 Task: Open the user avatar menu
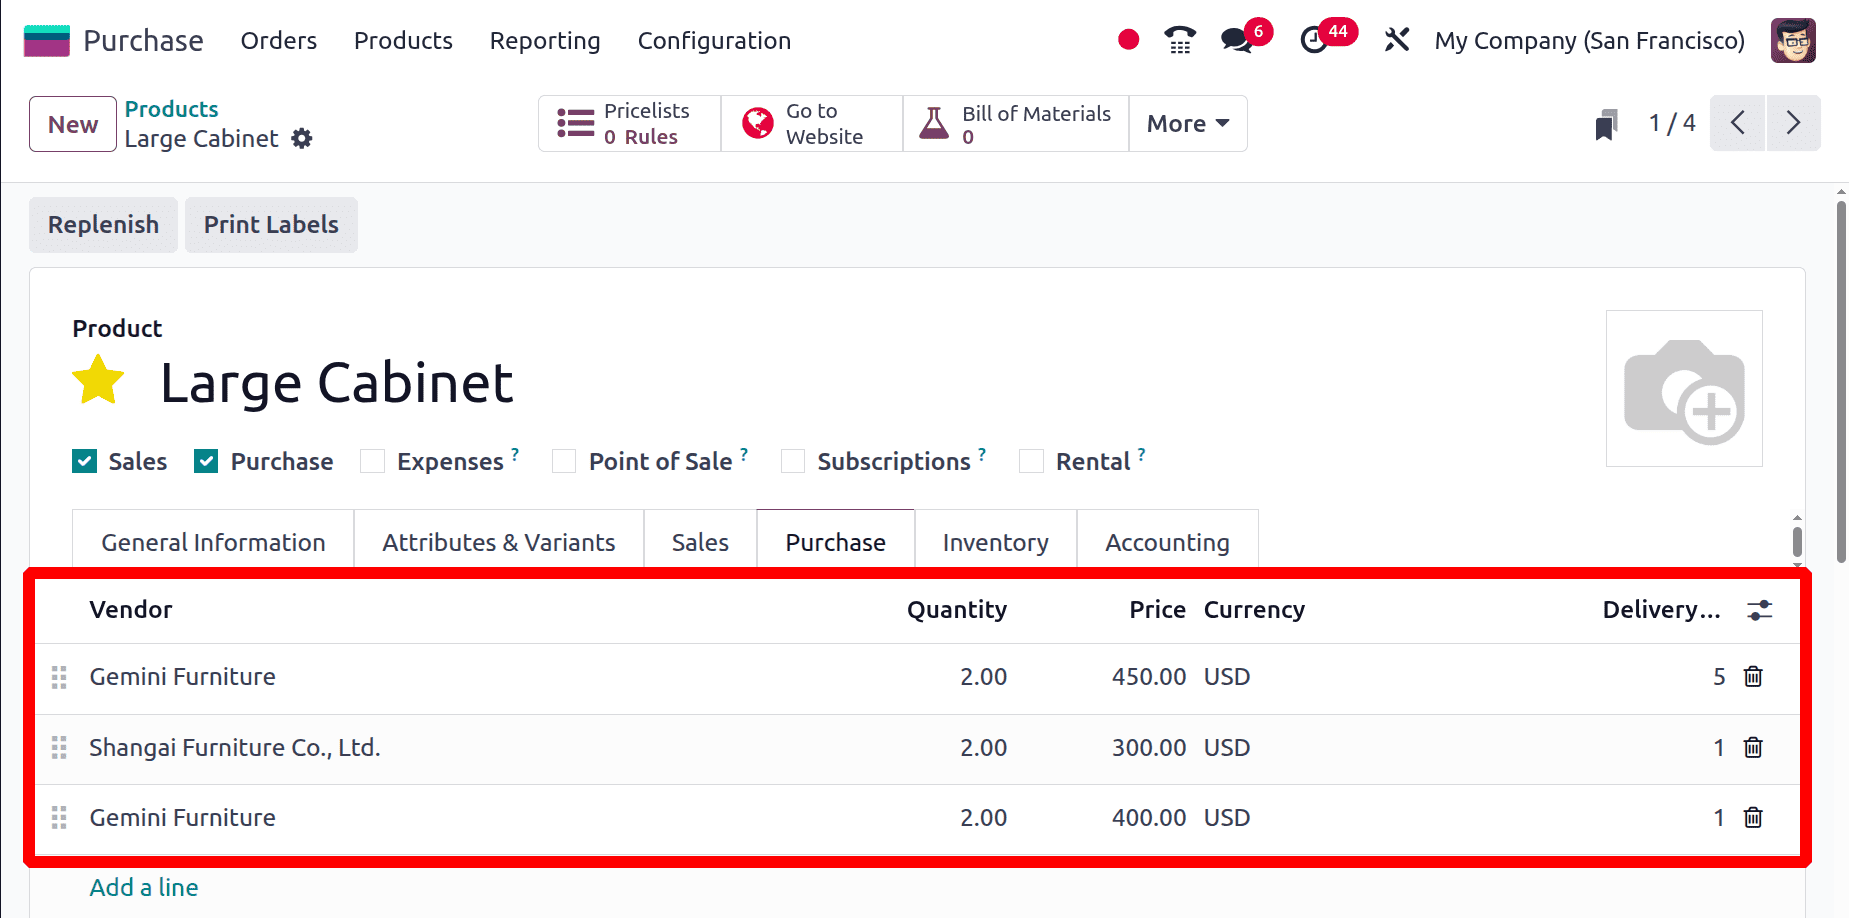pos(1793,40)
